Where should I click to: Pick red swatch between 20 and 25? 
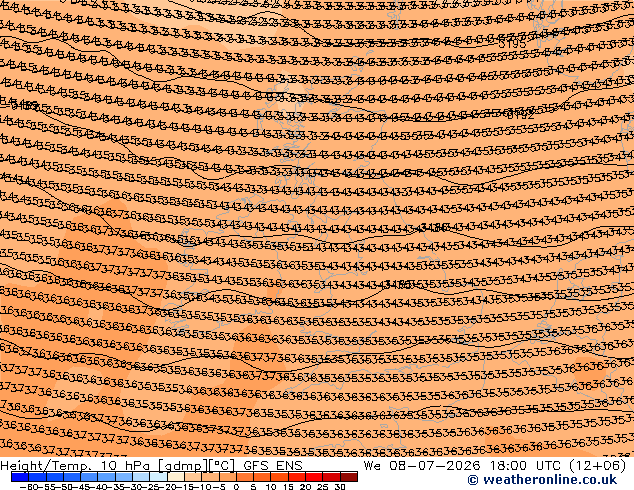[314, 477]
